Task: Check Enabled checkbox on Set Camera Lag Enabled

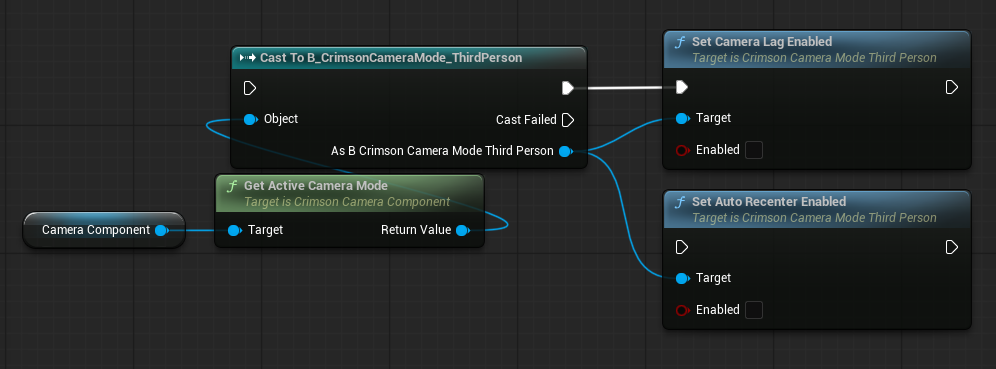Action: click(753, 151)
